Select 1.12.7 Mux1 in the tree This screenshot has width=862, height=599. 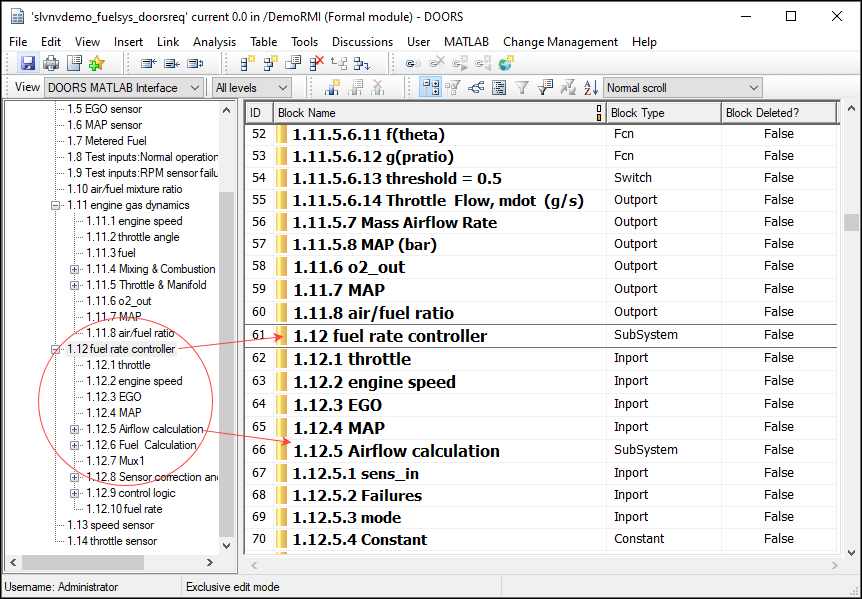click(x=115, y=461)
